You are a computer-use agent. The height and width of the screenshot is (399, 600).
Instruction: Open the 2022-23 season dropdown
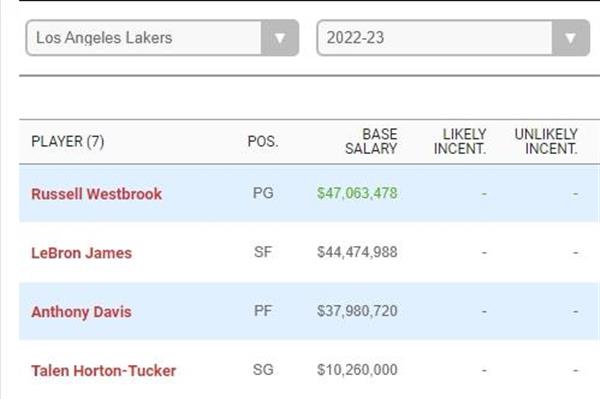453,38
